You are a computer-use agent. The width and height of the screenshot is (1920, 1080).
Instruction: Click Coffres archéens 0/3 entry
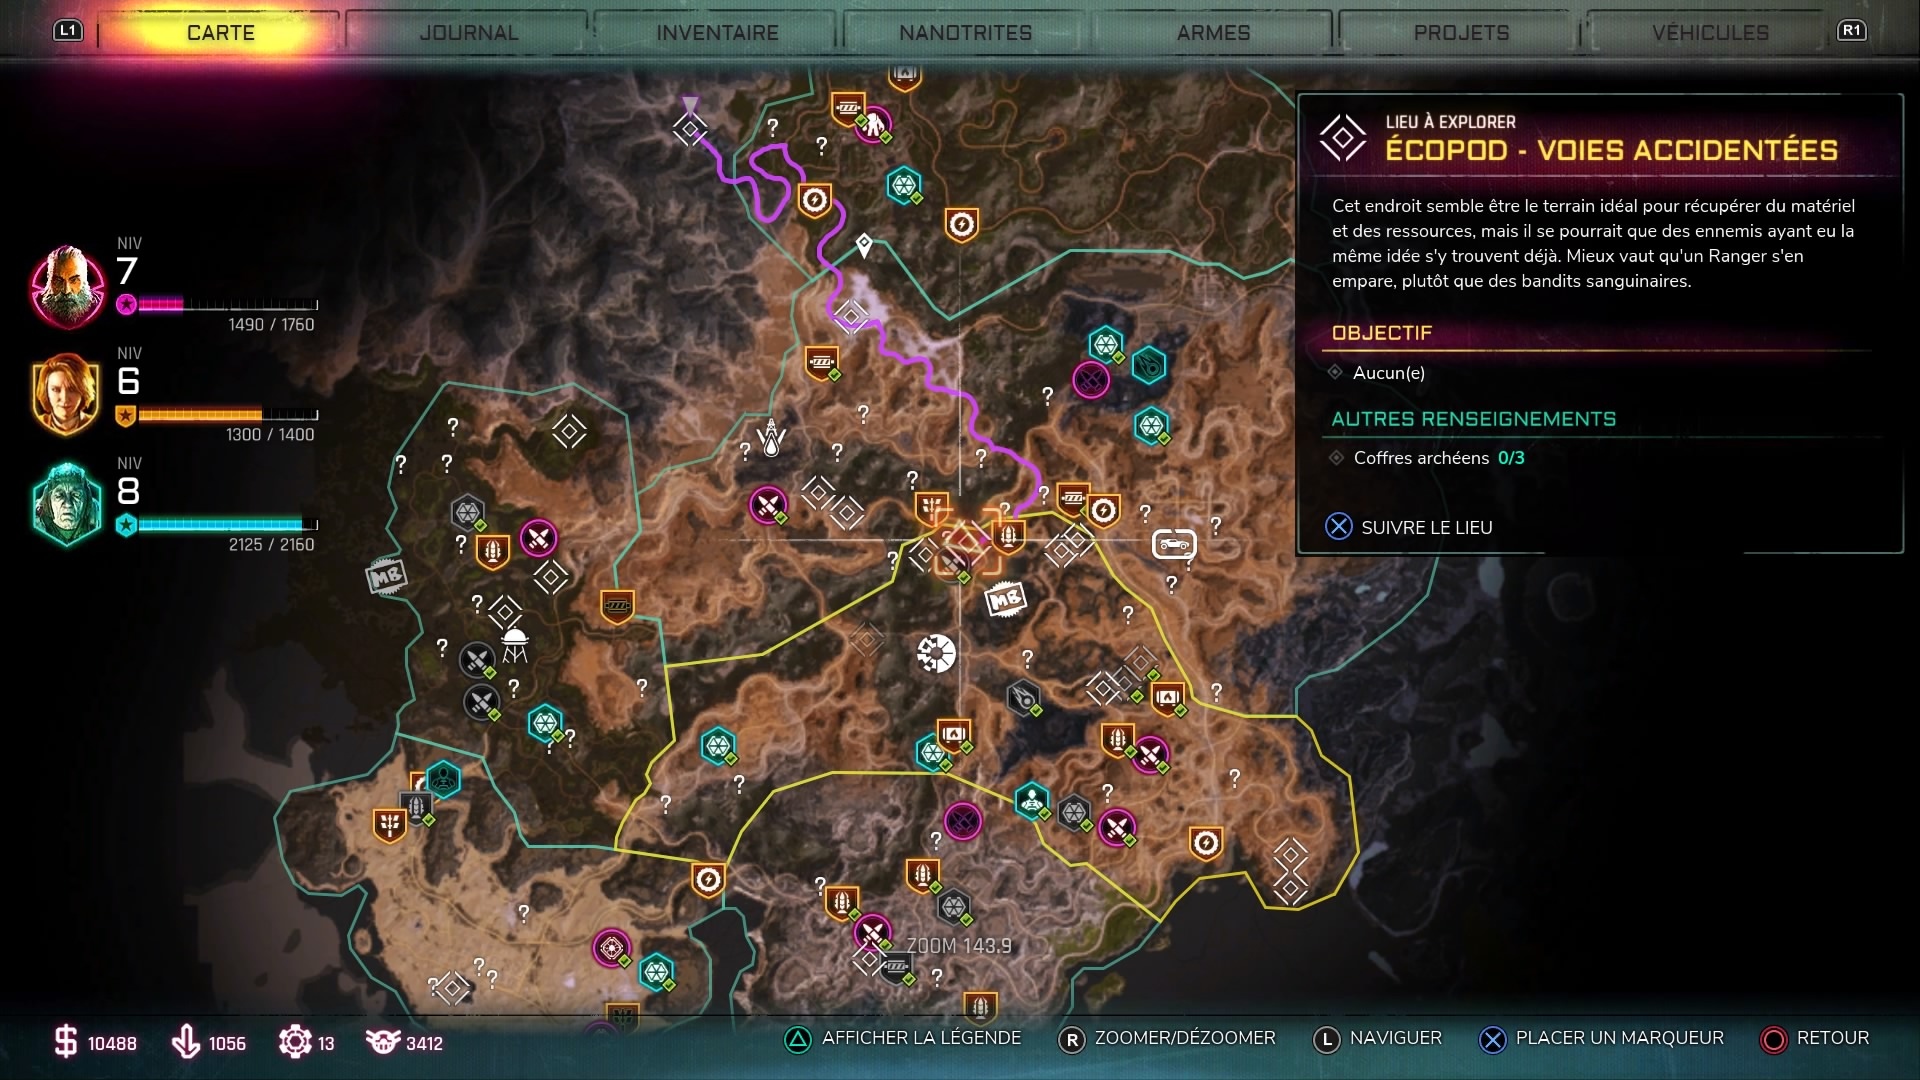pos(1428,458)
